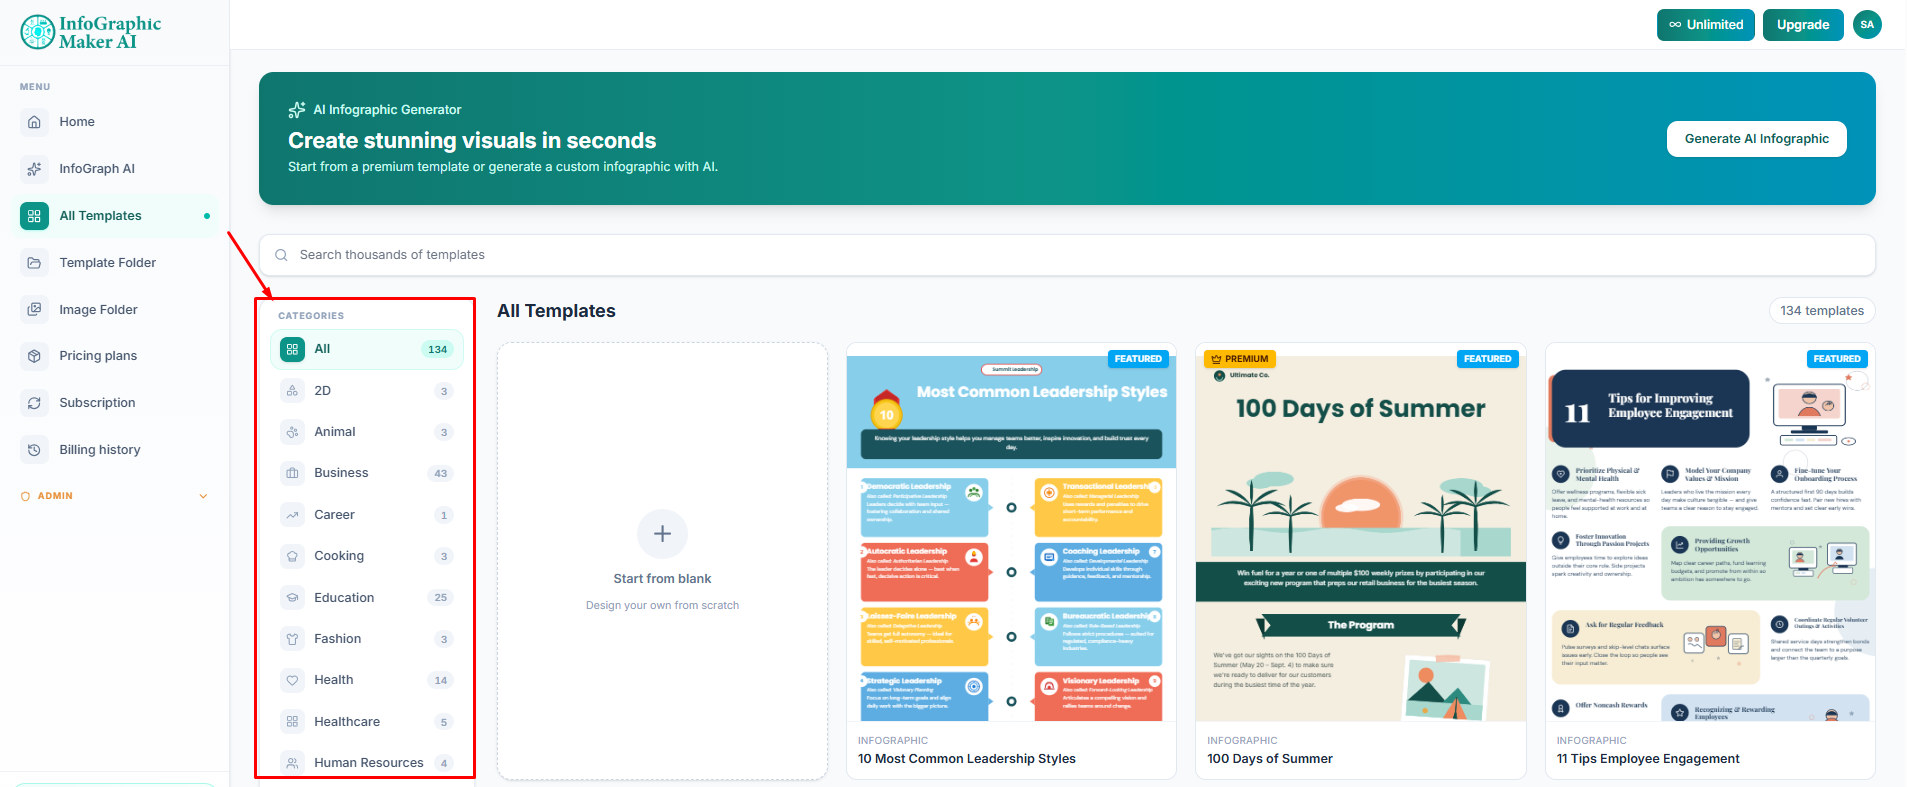This screenshot has width=1907, height=787.
Task: Click the Career category icon
Action: click(x=292, y=515)
